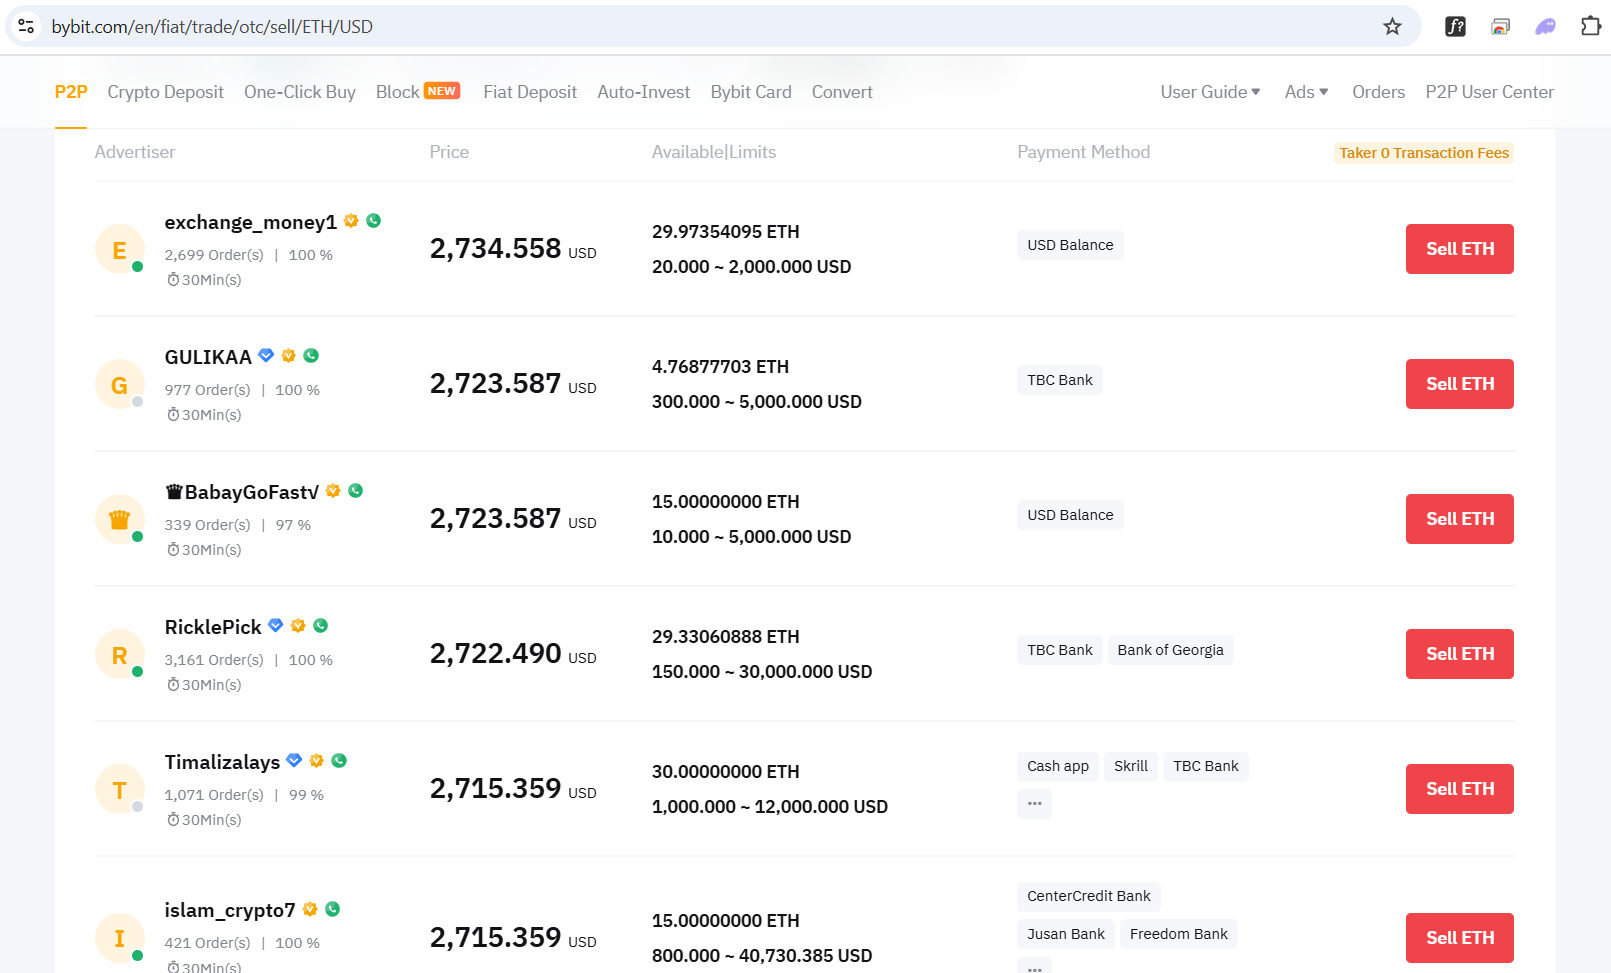1611x973 pixels.
Task: Open the Extensions puzzle icon
Action: tap(1590, 26)
